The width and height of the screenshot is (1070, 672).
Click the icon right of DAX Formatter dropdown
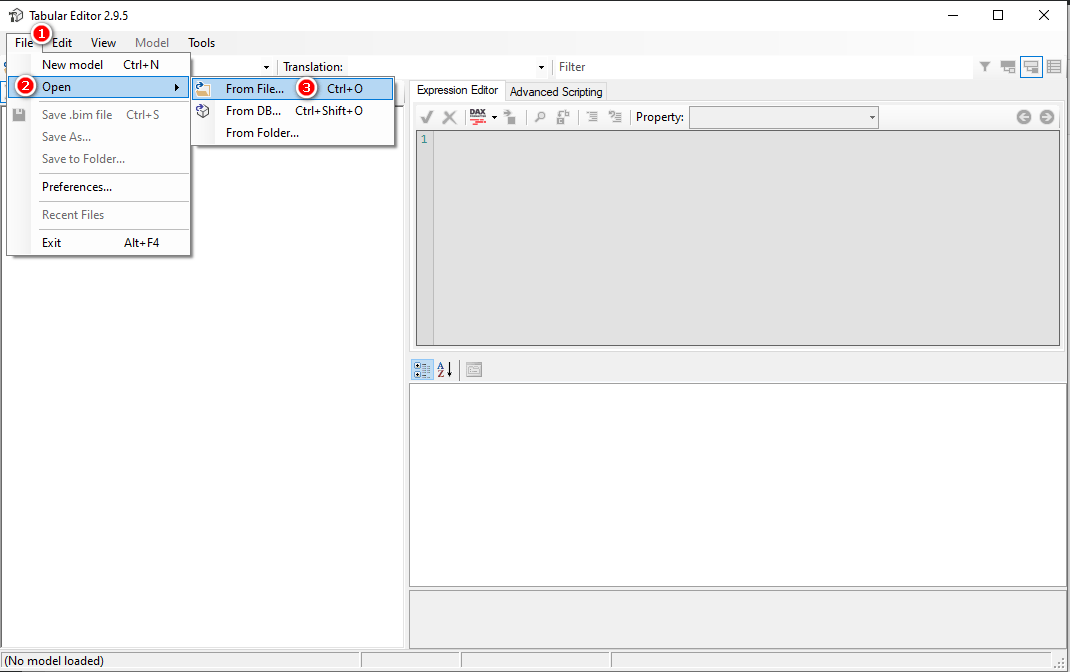tap(510, 117)
